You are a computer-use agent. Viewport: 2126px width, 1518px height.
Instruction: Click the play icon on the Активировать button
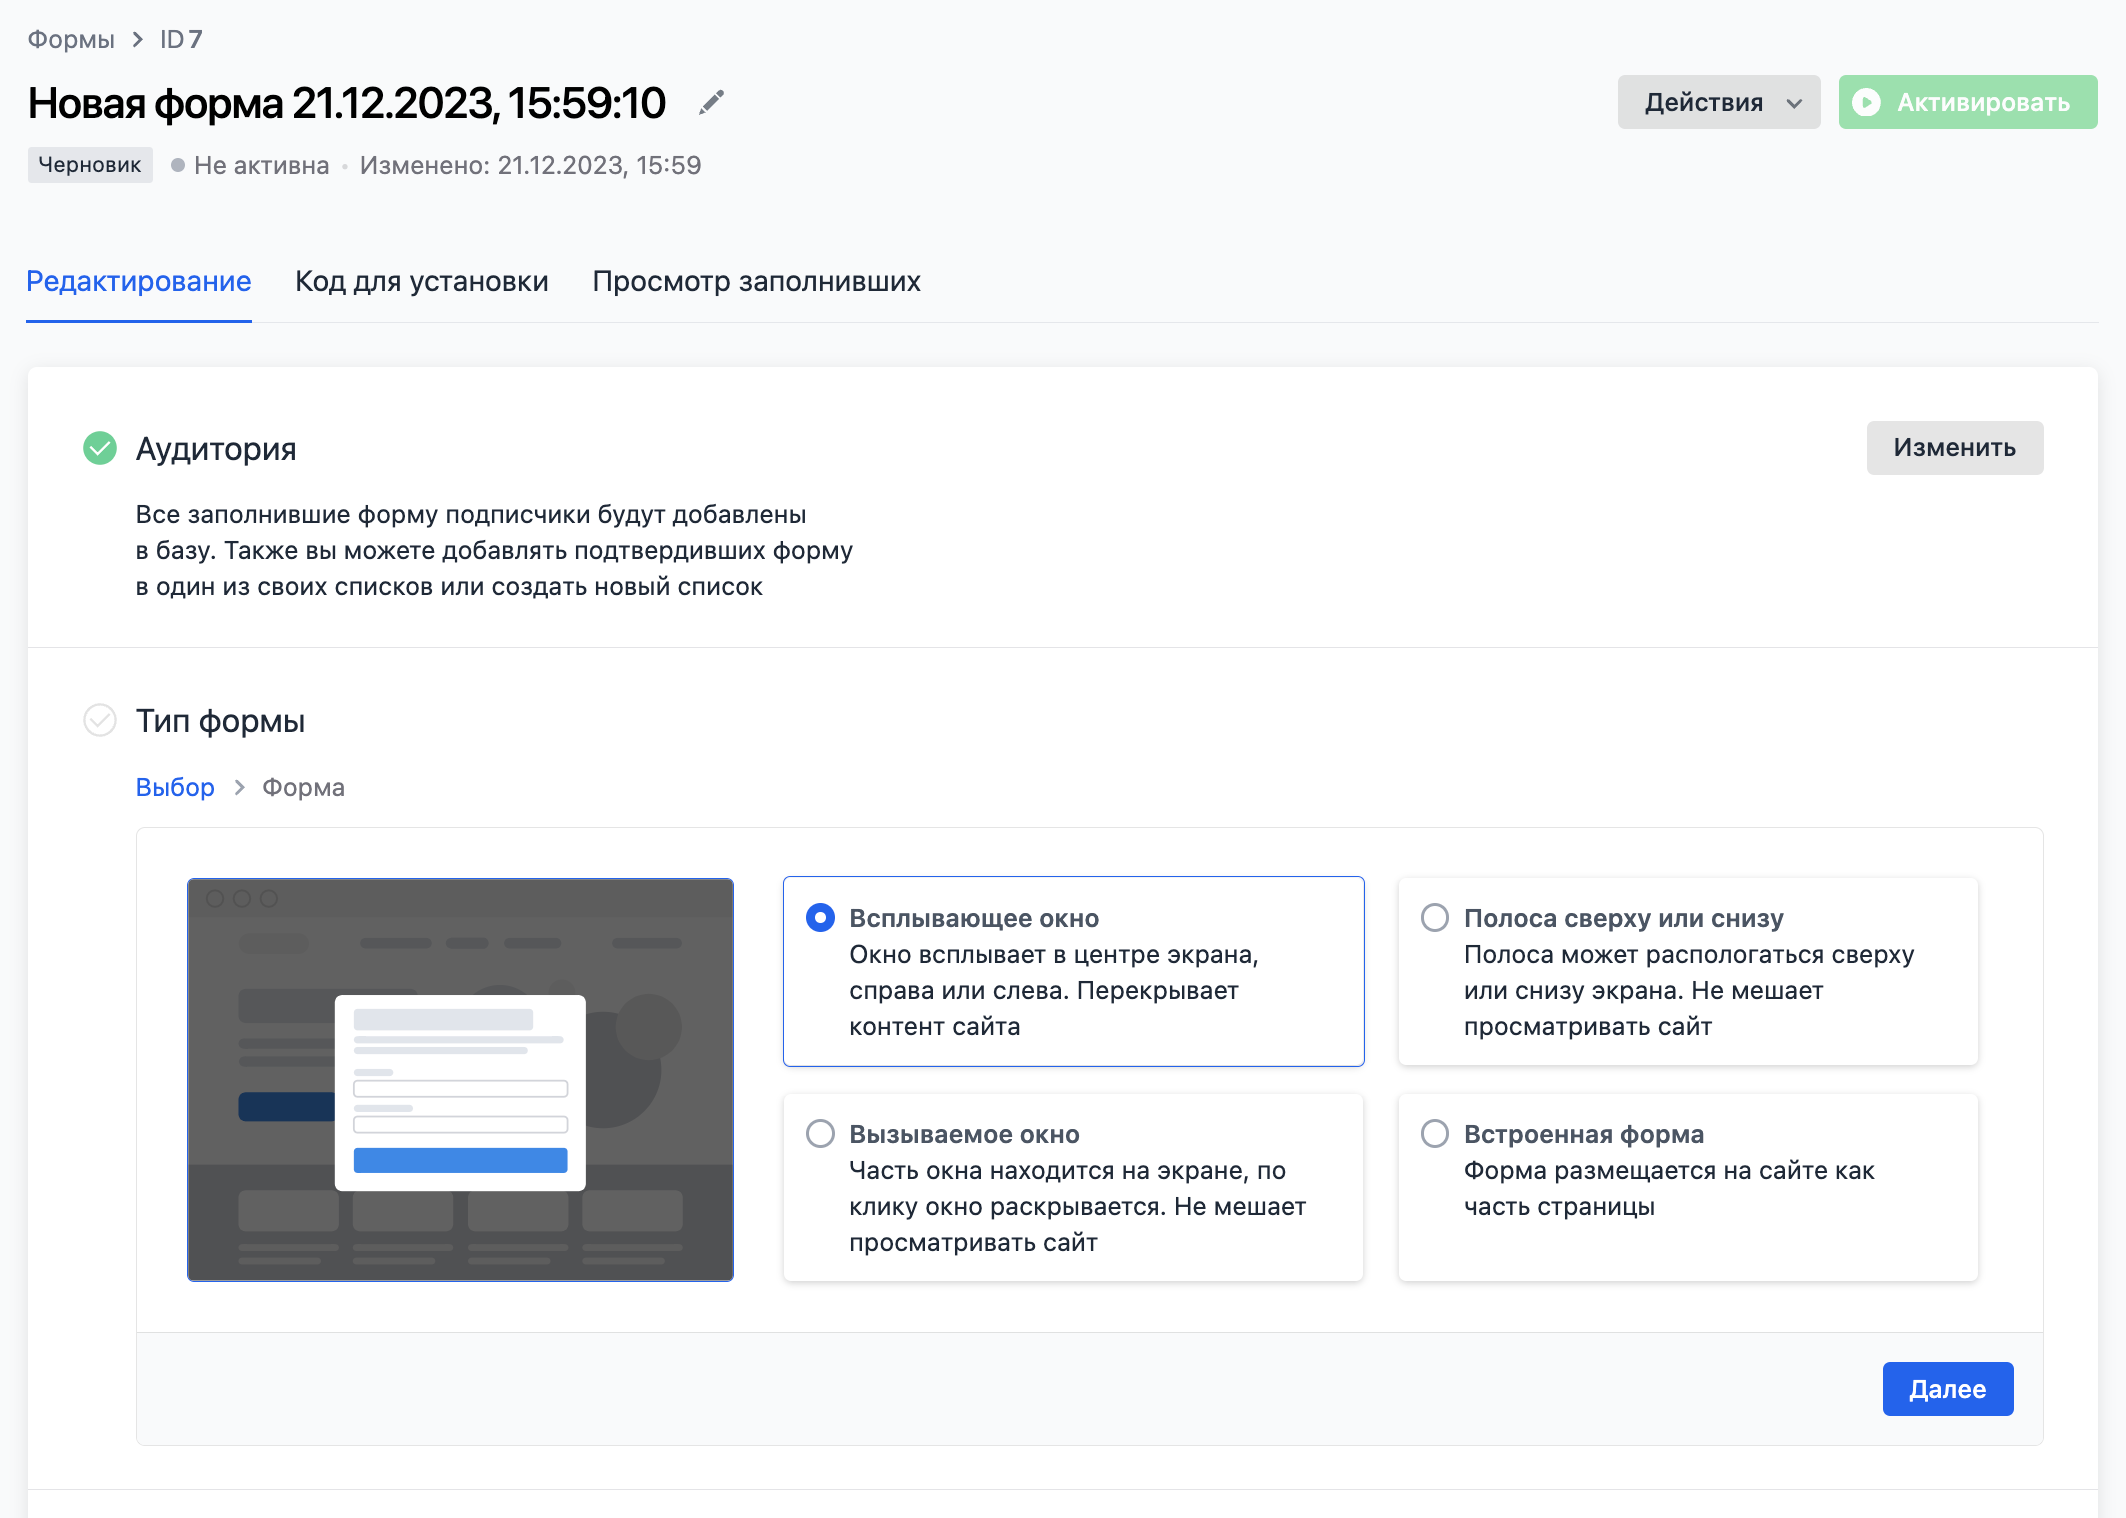point(1866,102)
